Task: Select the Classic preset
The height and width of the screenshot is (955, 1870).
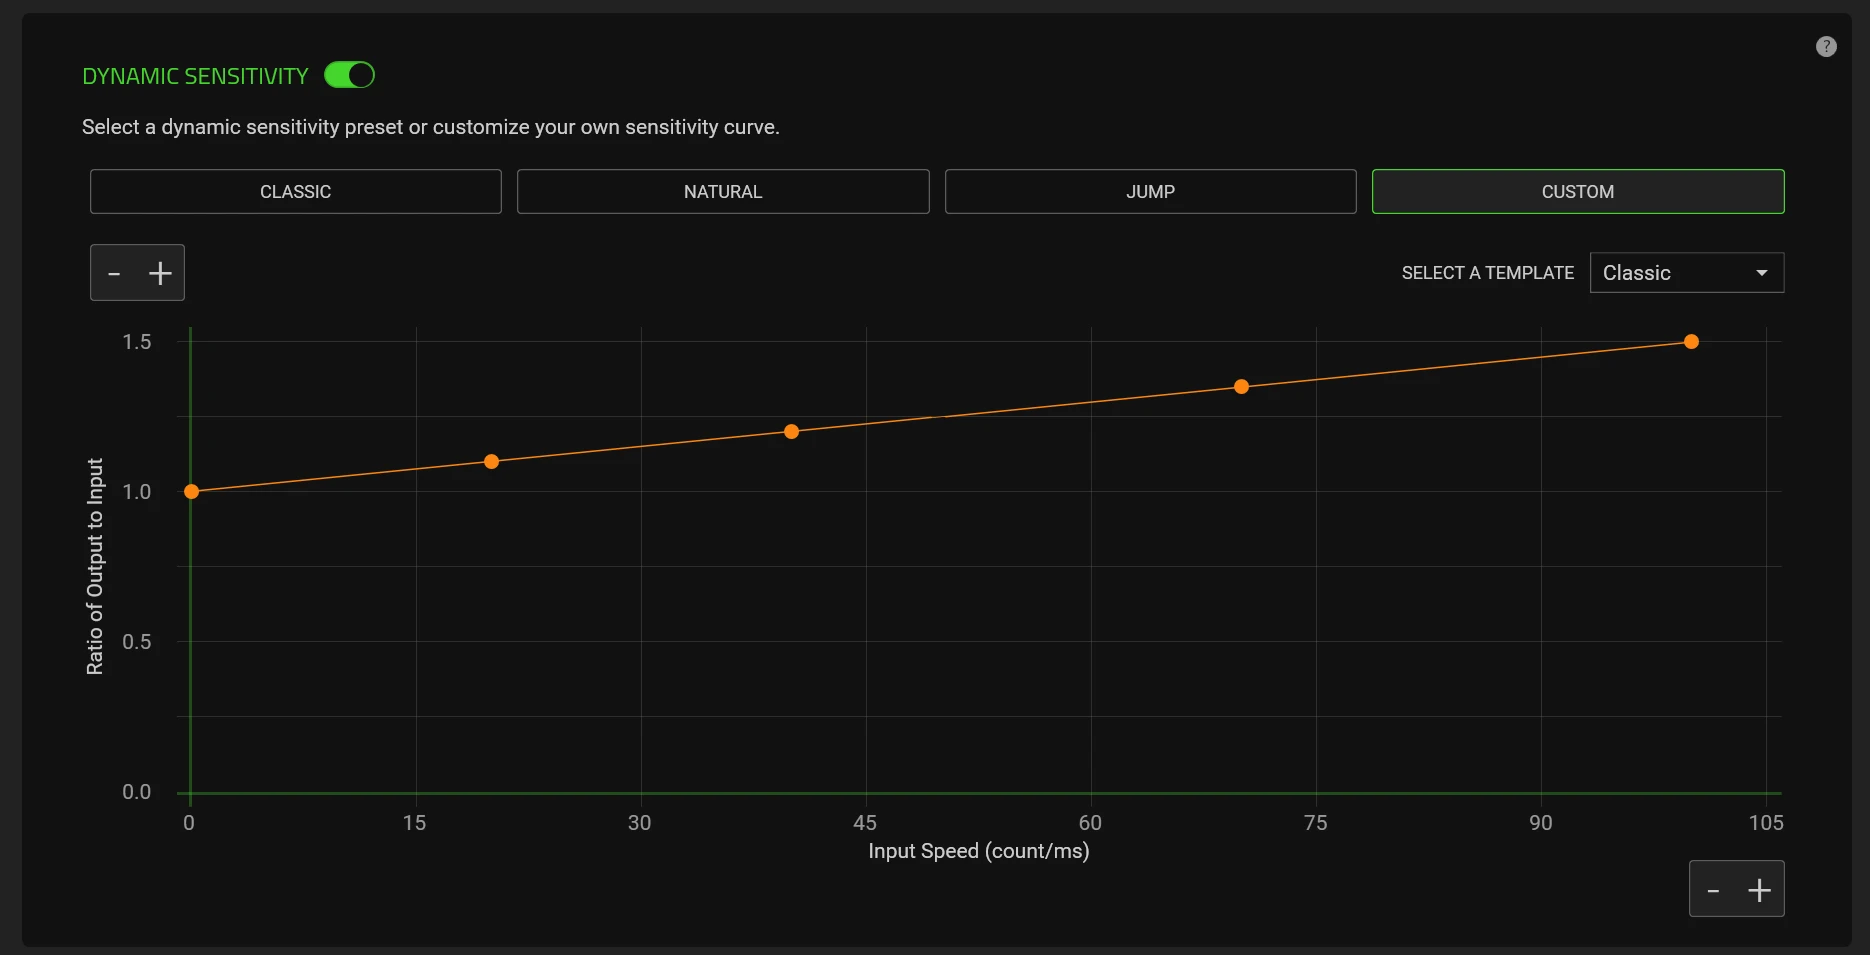Action: coord(295,191)
